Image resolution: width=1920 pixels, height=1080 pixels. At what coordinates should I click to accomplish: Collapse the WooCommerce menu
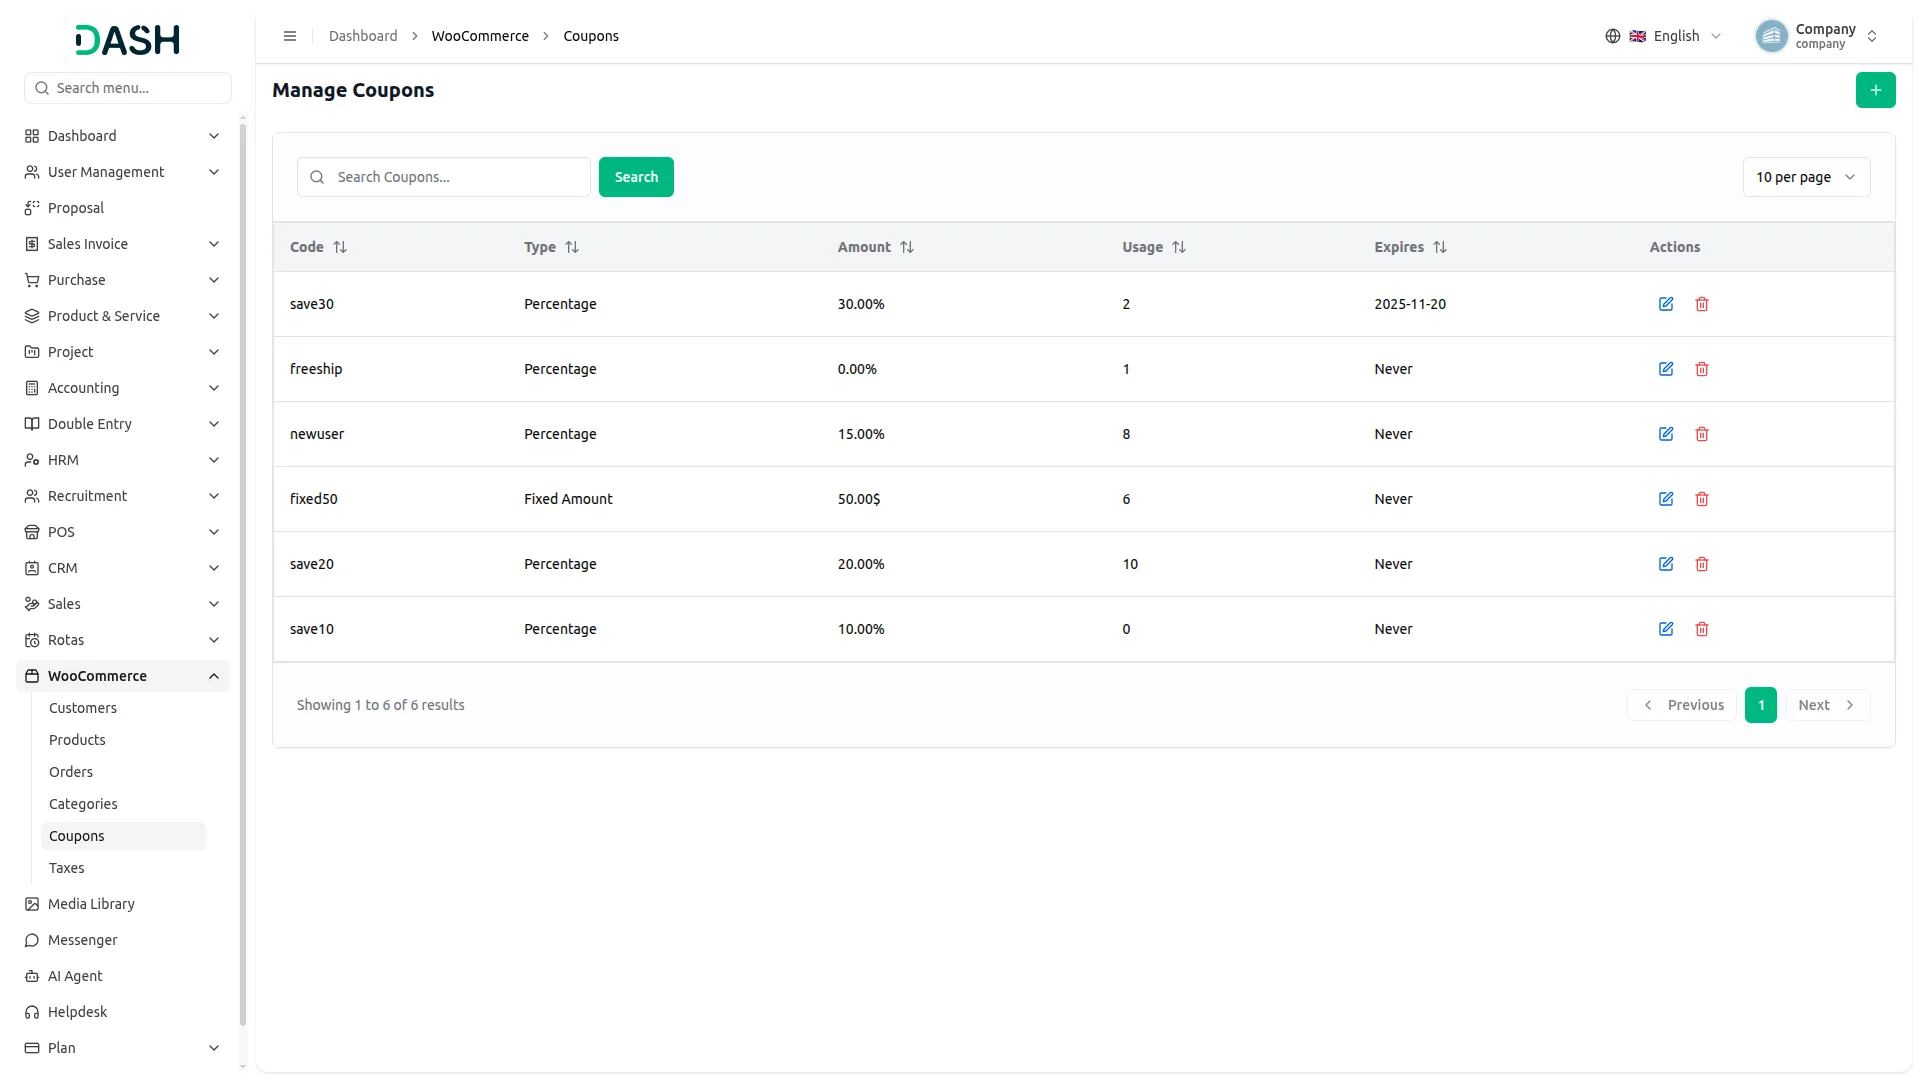(x=123, y=676)
